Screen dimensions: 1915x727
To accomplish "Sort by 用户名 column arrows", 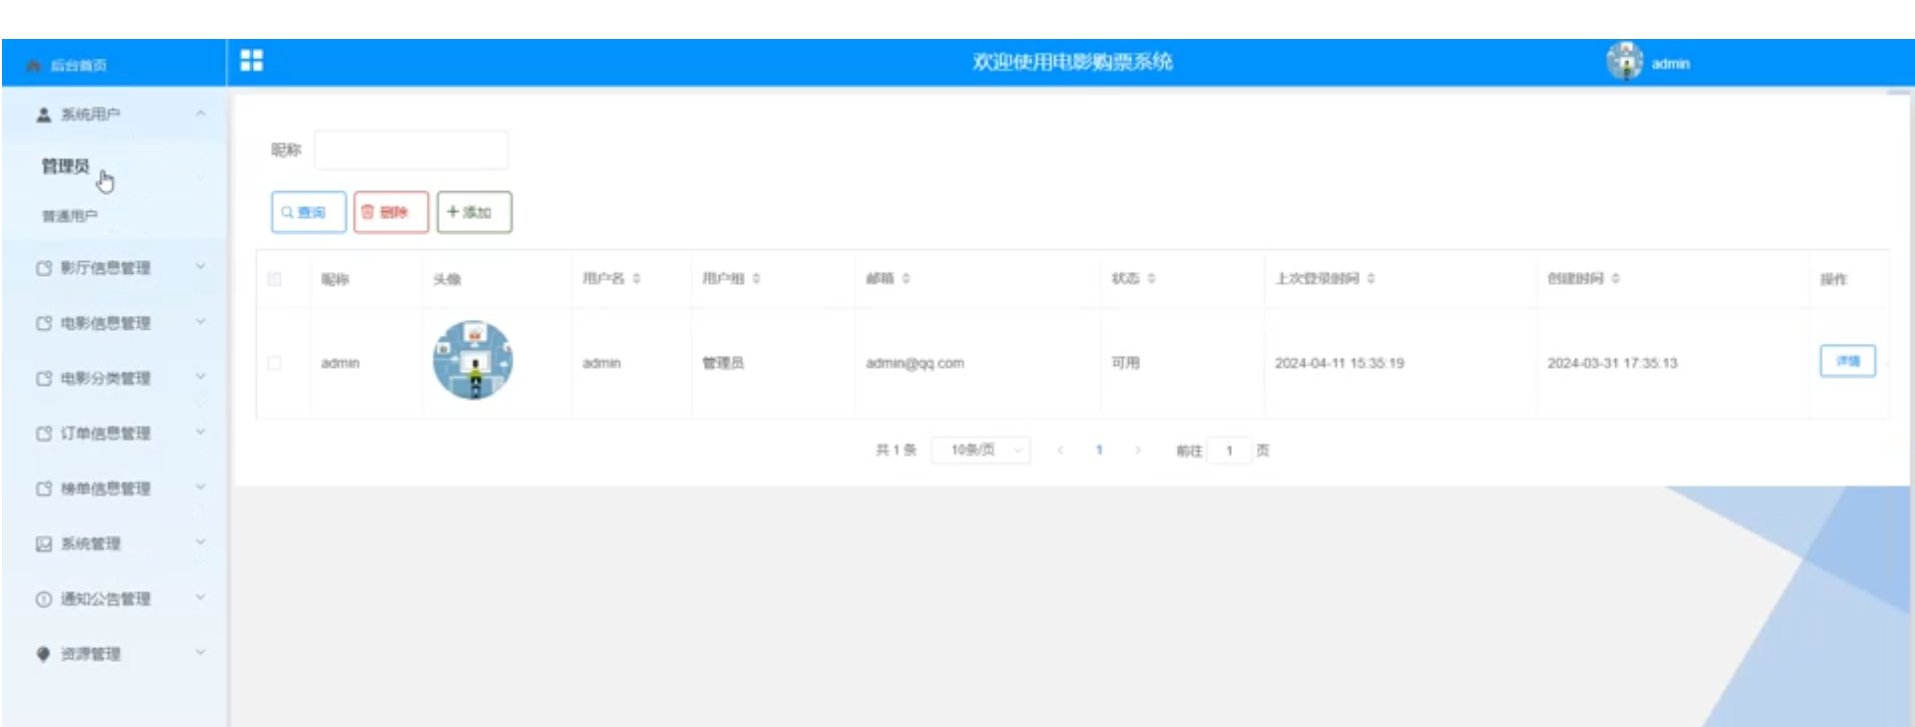I will click(x=636, y=278).
